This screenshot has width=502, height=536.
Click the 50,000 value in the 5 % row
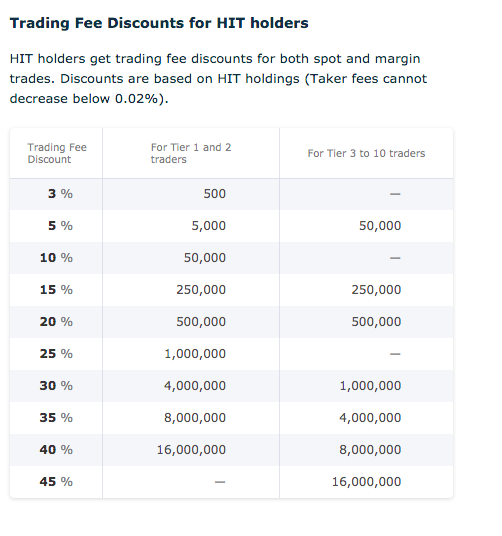click(x=380, y=226)
